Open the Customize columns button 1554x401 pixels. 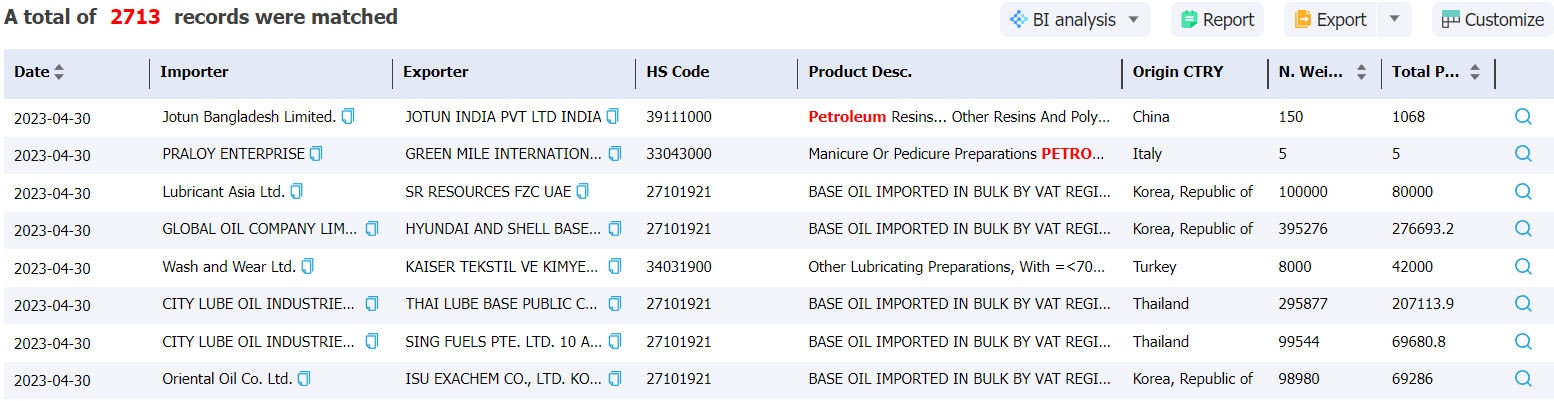[x=1493, y=20]
